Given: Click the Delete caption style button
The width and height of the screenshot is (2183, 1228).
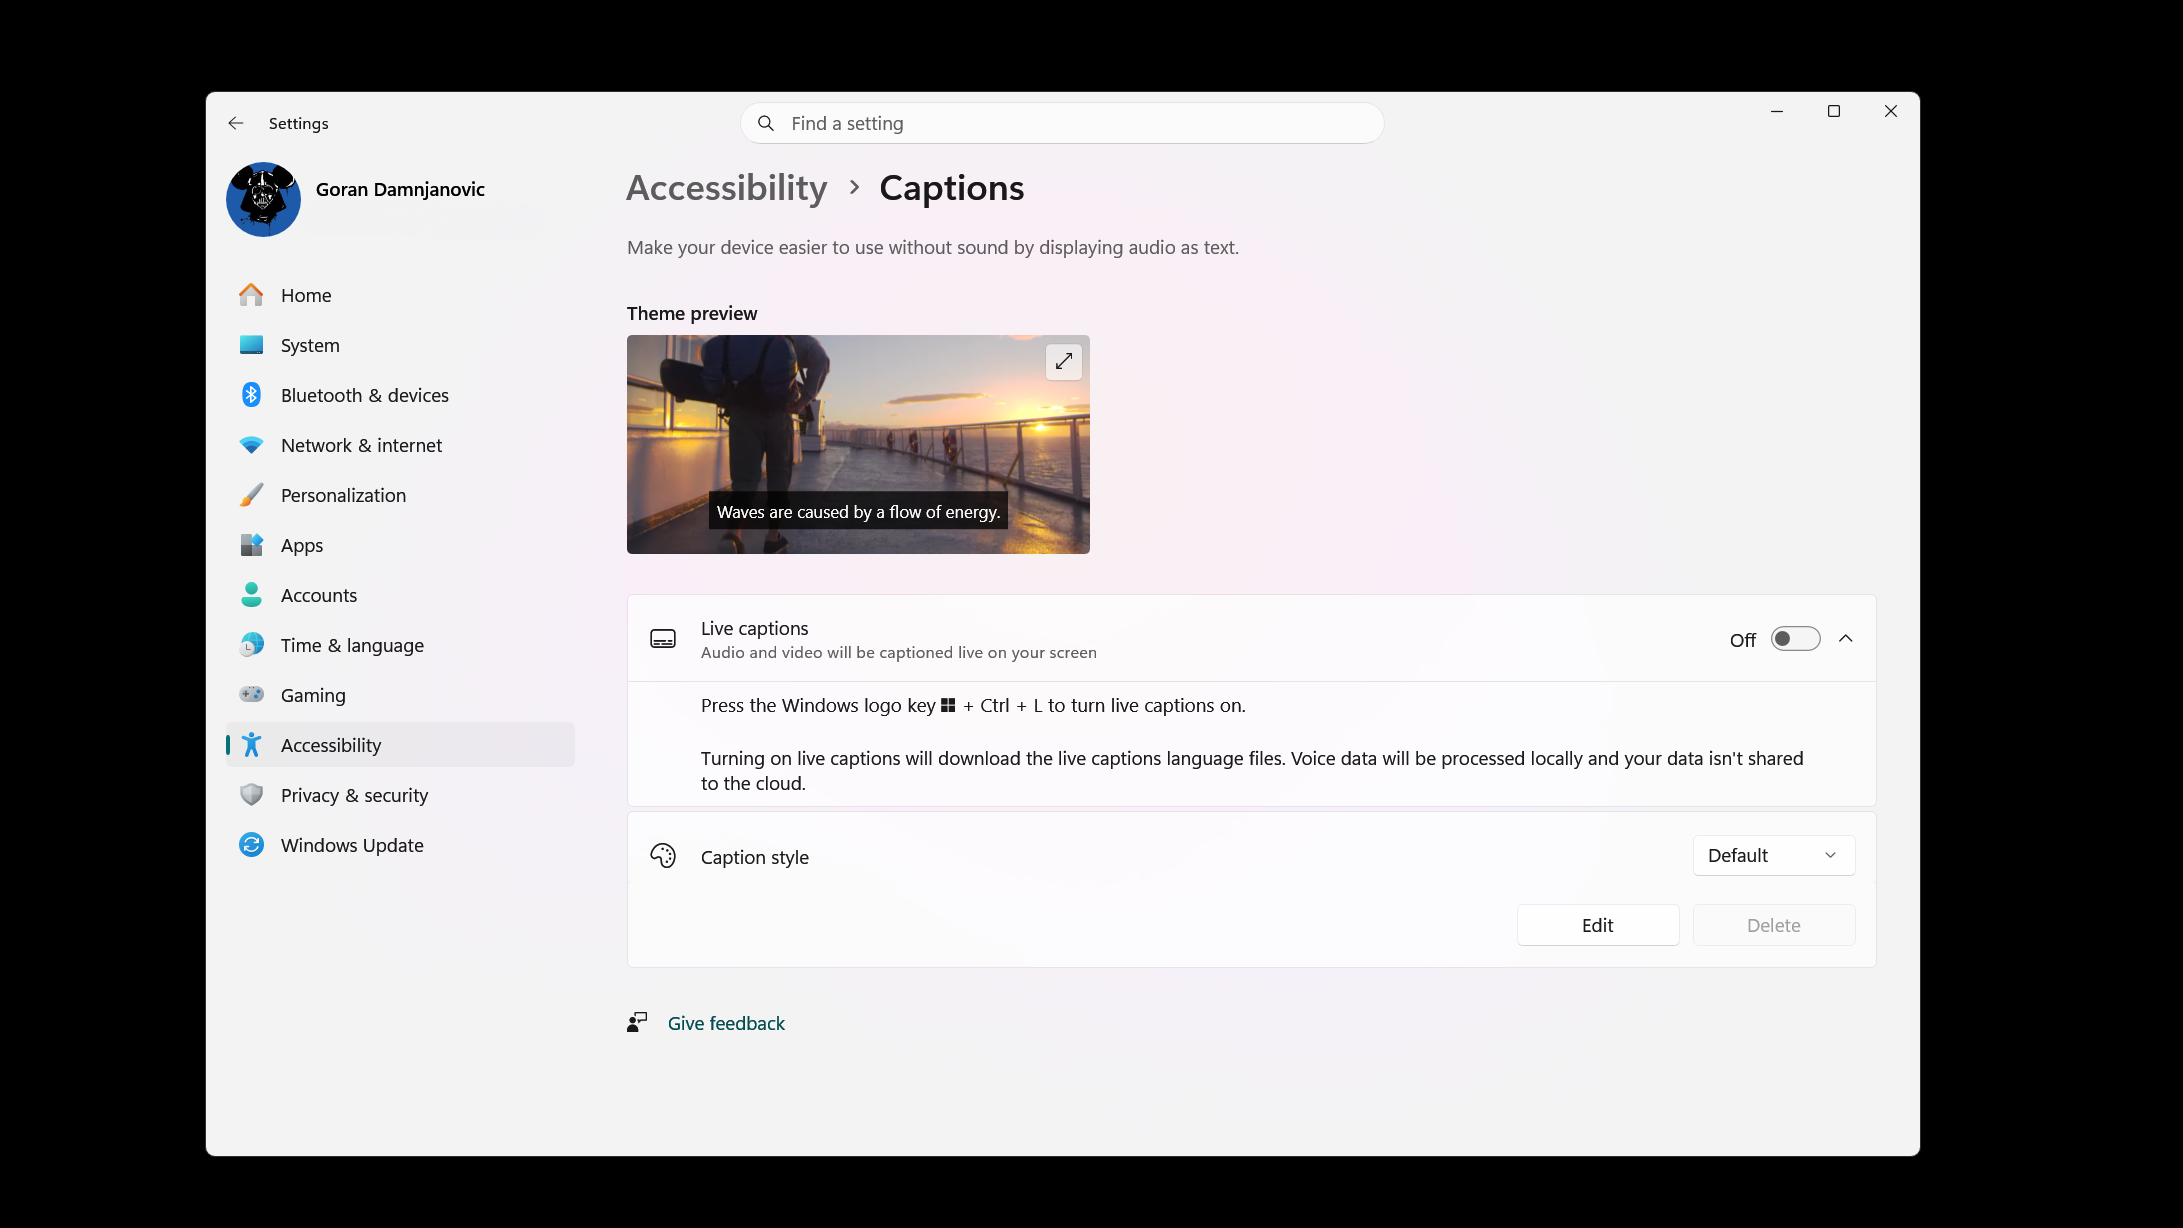Looking at the screenshot, I should [1773, 925].
